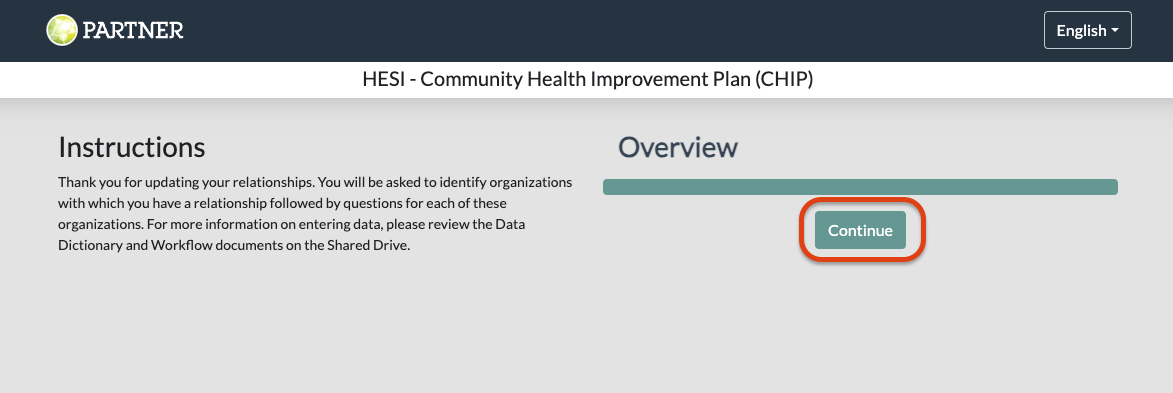Open the English language dropdown
1173x393 pixels.
tap(1087, 31)
